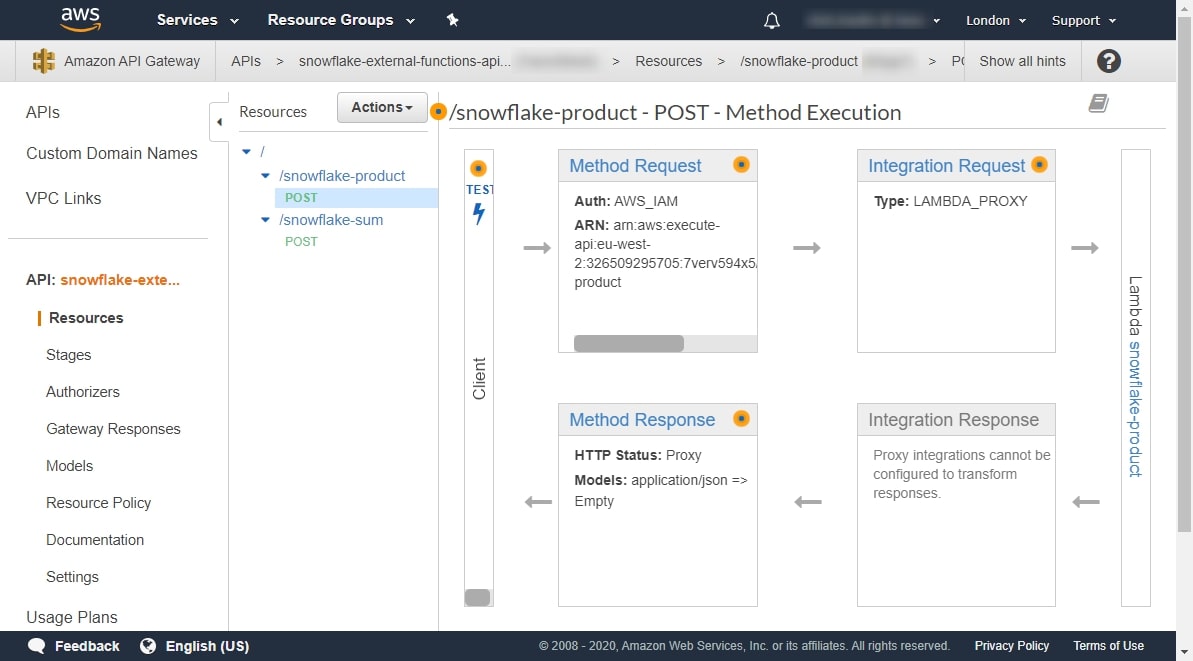Click the page vertical scrollbar
The width and height of the screenshot is (1193, 661).
1185,274
